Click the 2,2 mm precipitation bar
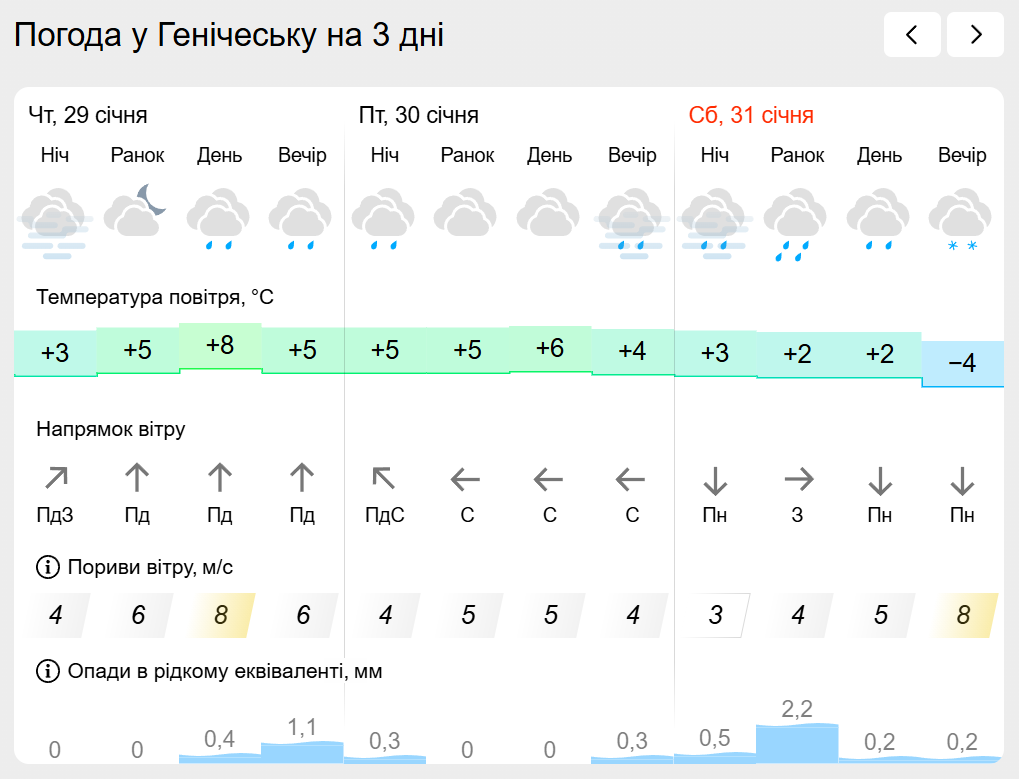Image resolution: width=1019 pixels, height=779 pixels. click(x=797, y=743)
